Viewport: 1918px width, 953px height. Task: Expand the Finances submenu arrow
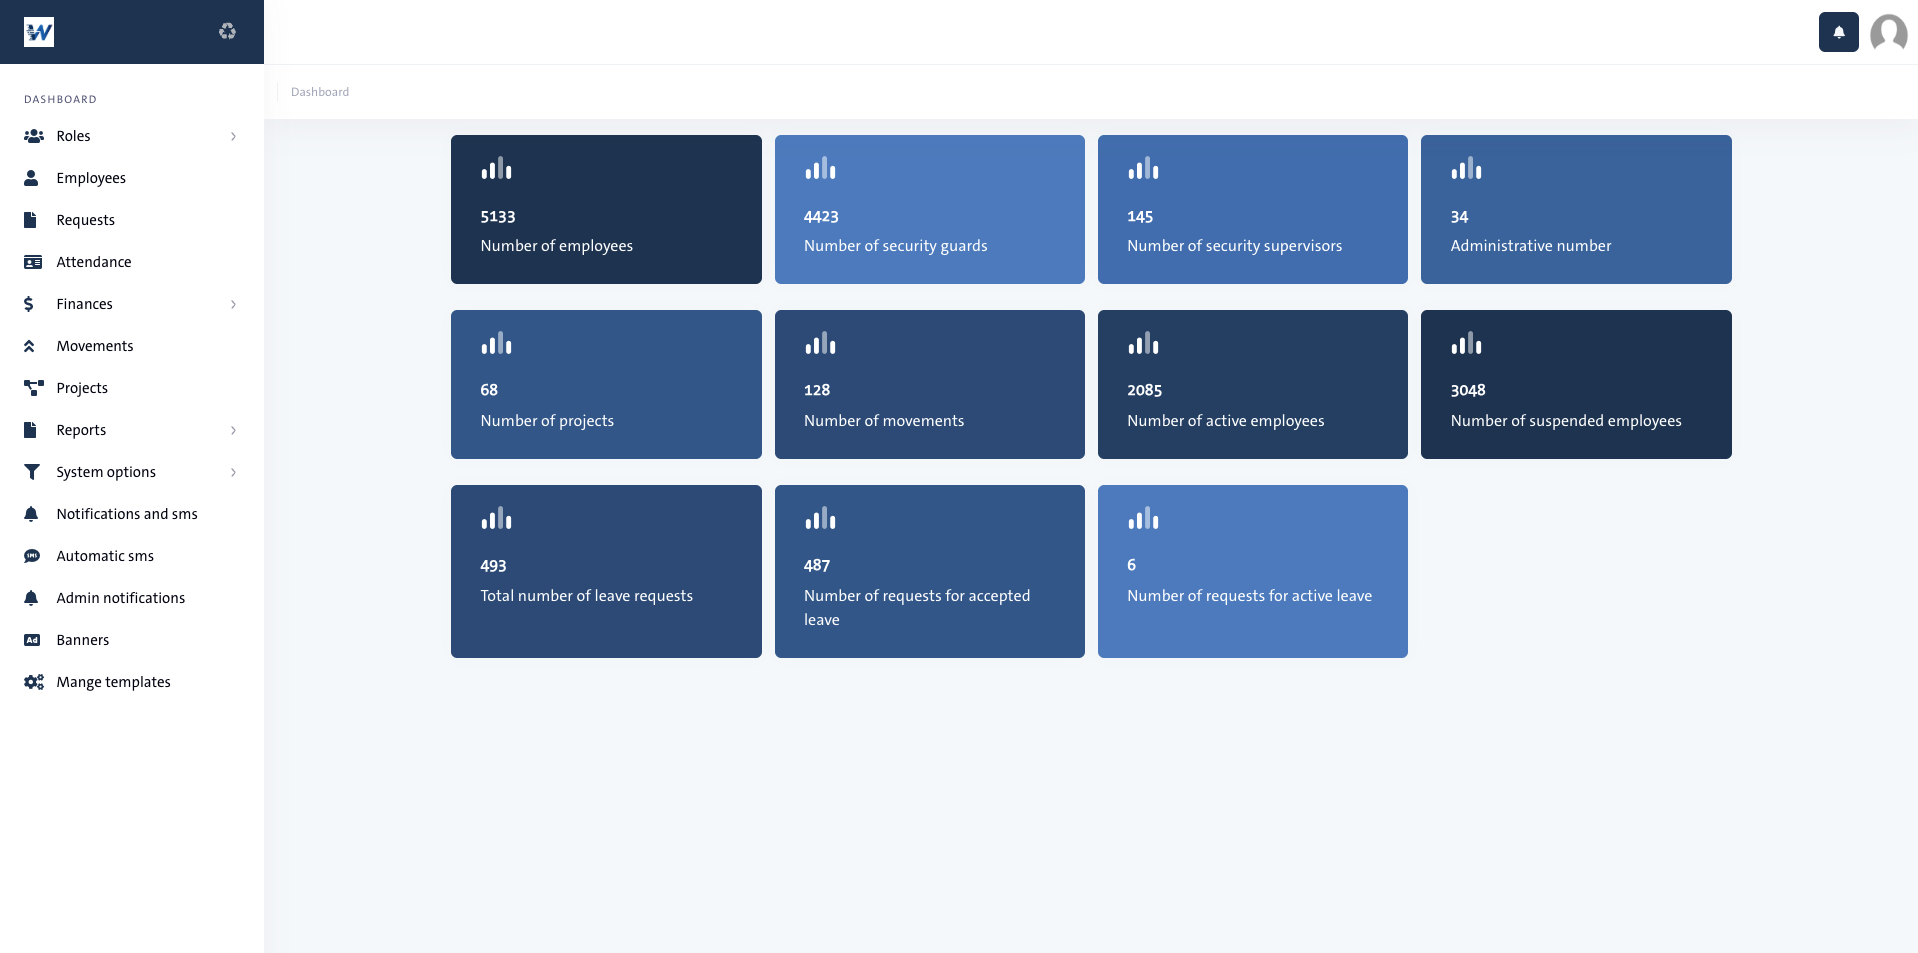233,304
